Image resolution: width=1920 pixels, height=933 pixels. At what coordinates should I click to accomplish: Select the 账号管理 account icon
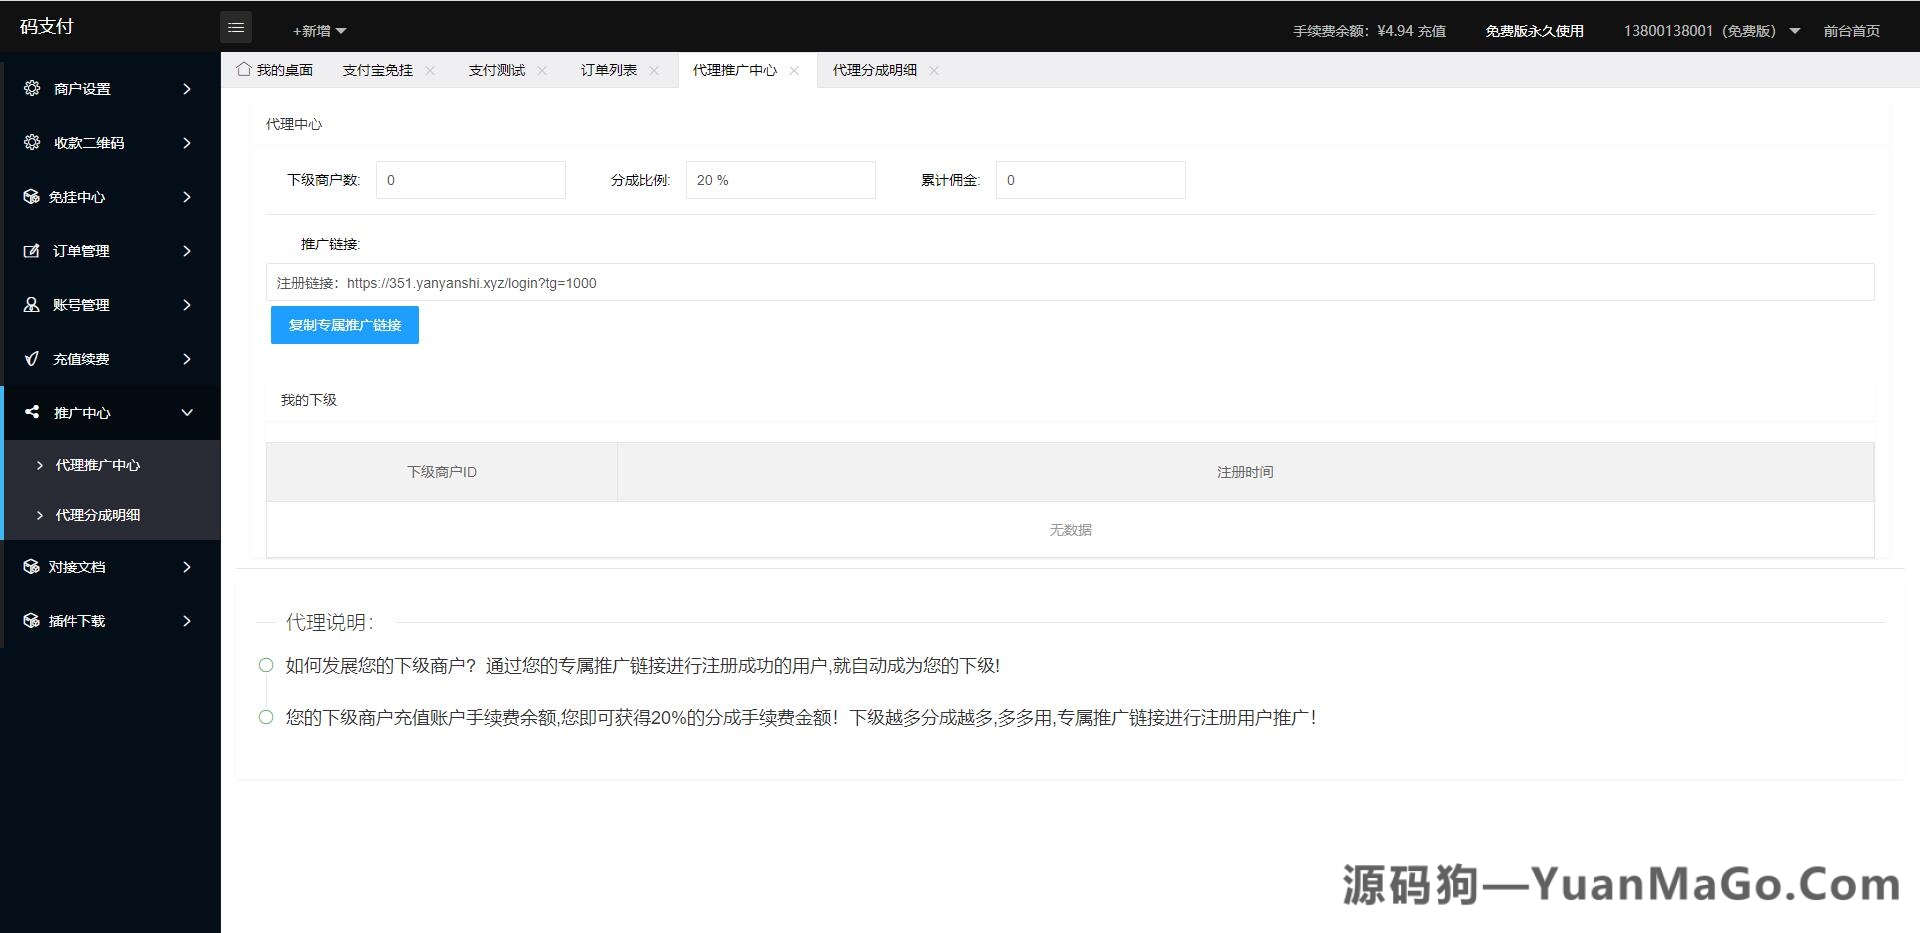pyautogui.click(x=30, y=305)
